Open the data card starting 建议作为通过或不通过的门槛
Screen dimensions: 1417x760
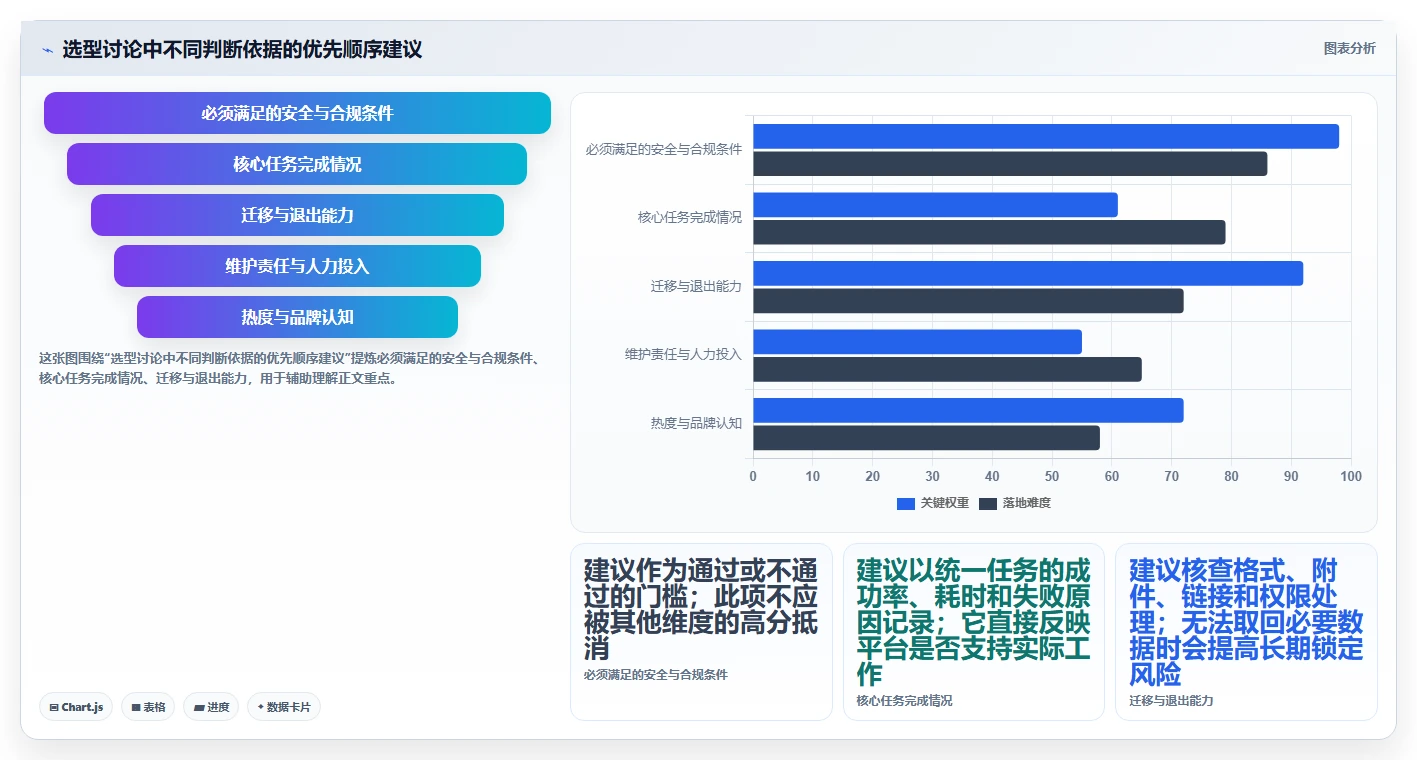point(701,632)
